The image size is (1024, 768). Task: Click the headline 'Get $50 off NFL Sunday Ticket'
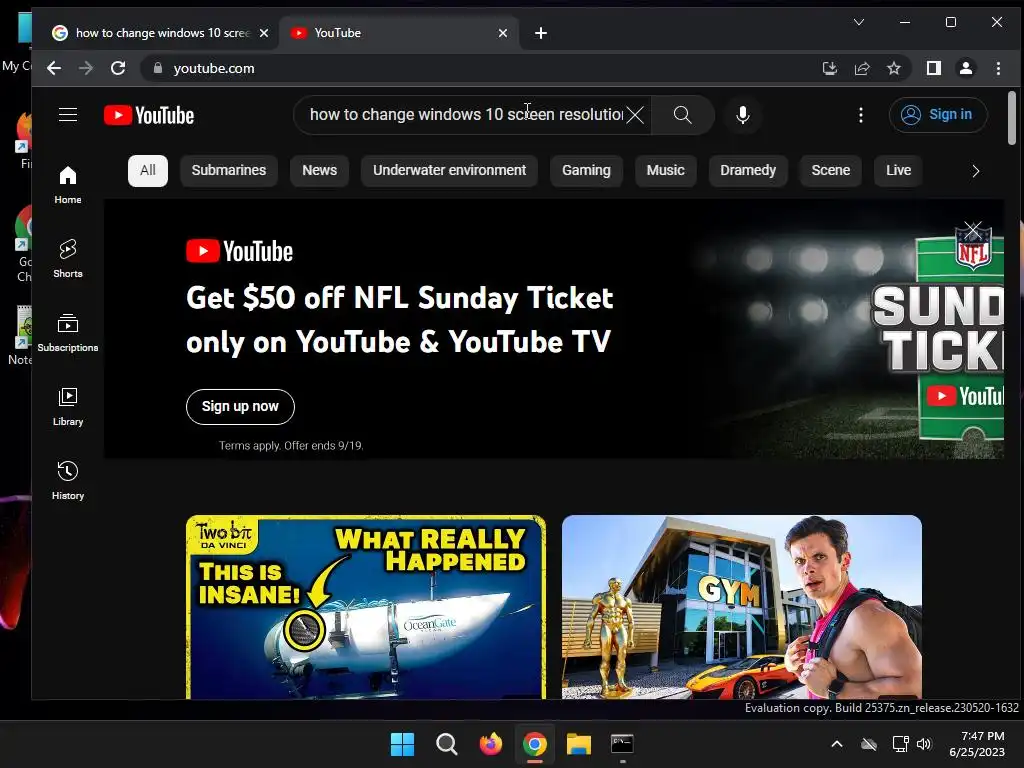pos(400,298)
